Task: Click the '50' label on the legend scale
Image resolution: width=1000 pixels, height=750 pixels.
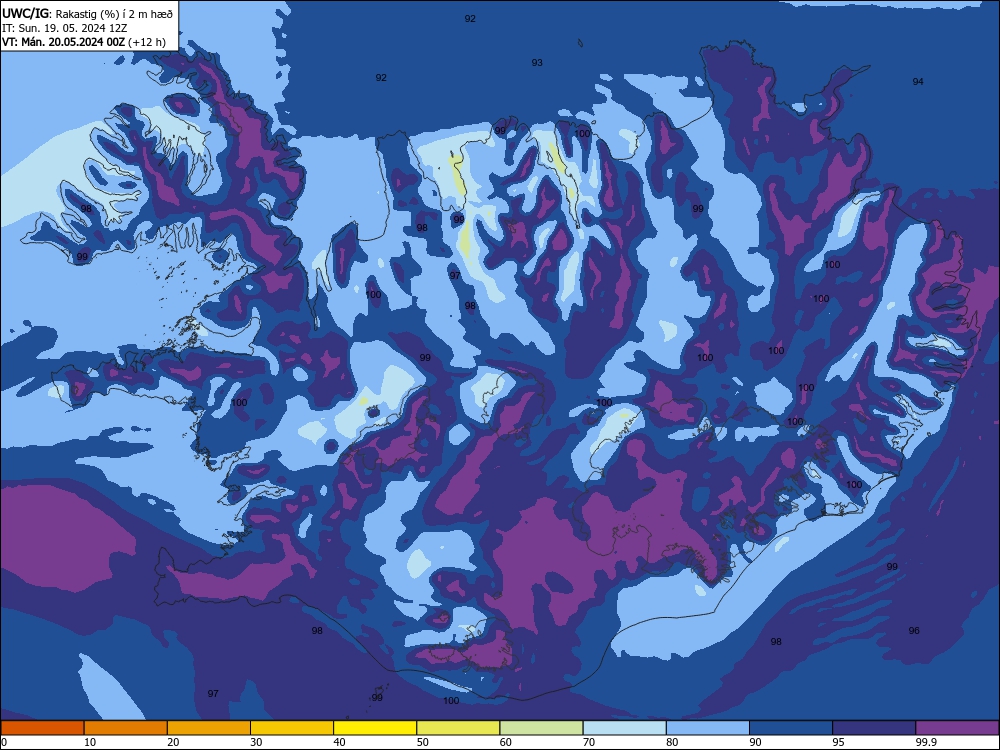Action: [423, 742]
